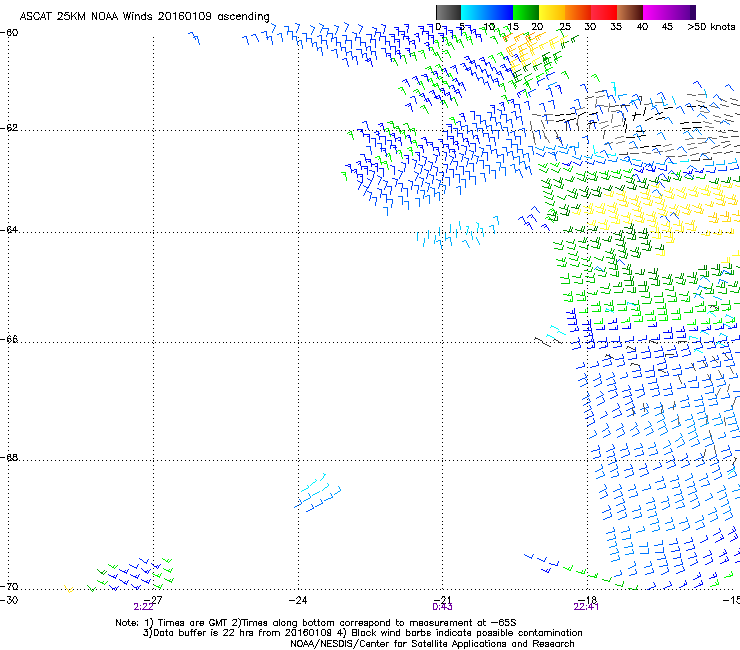740x650 pixels.
Task: Click the 'NOAA/NESDIS/Center for Satellite Applications and Research' credit
Action: (x=432, y=644)
